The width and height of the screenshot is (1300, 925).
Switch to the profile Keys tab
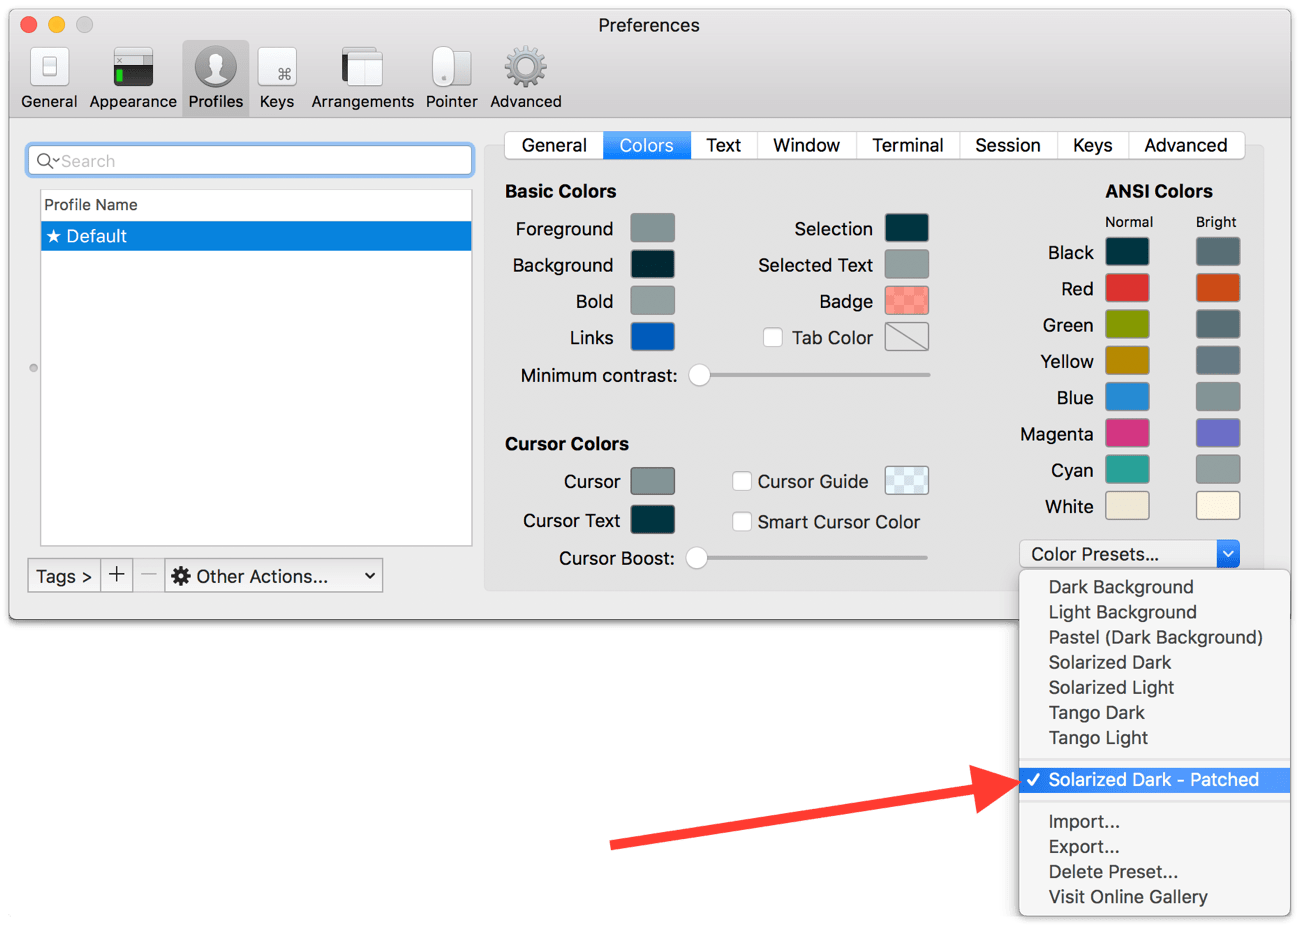pyautogui.click(x=1092, y=145)
